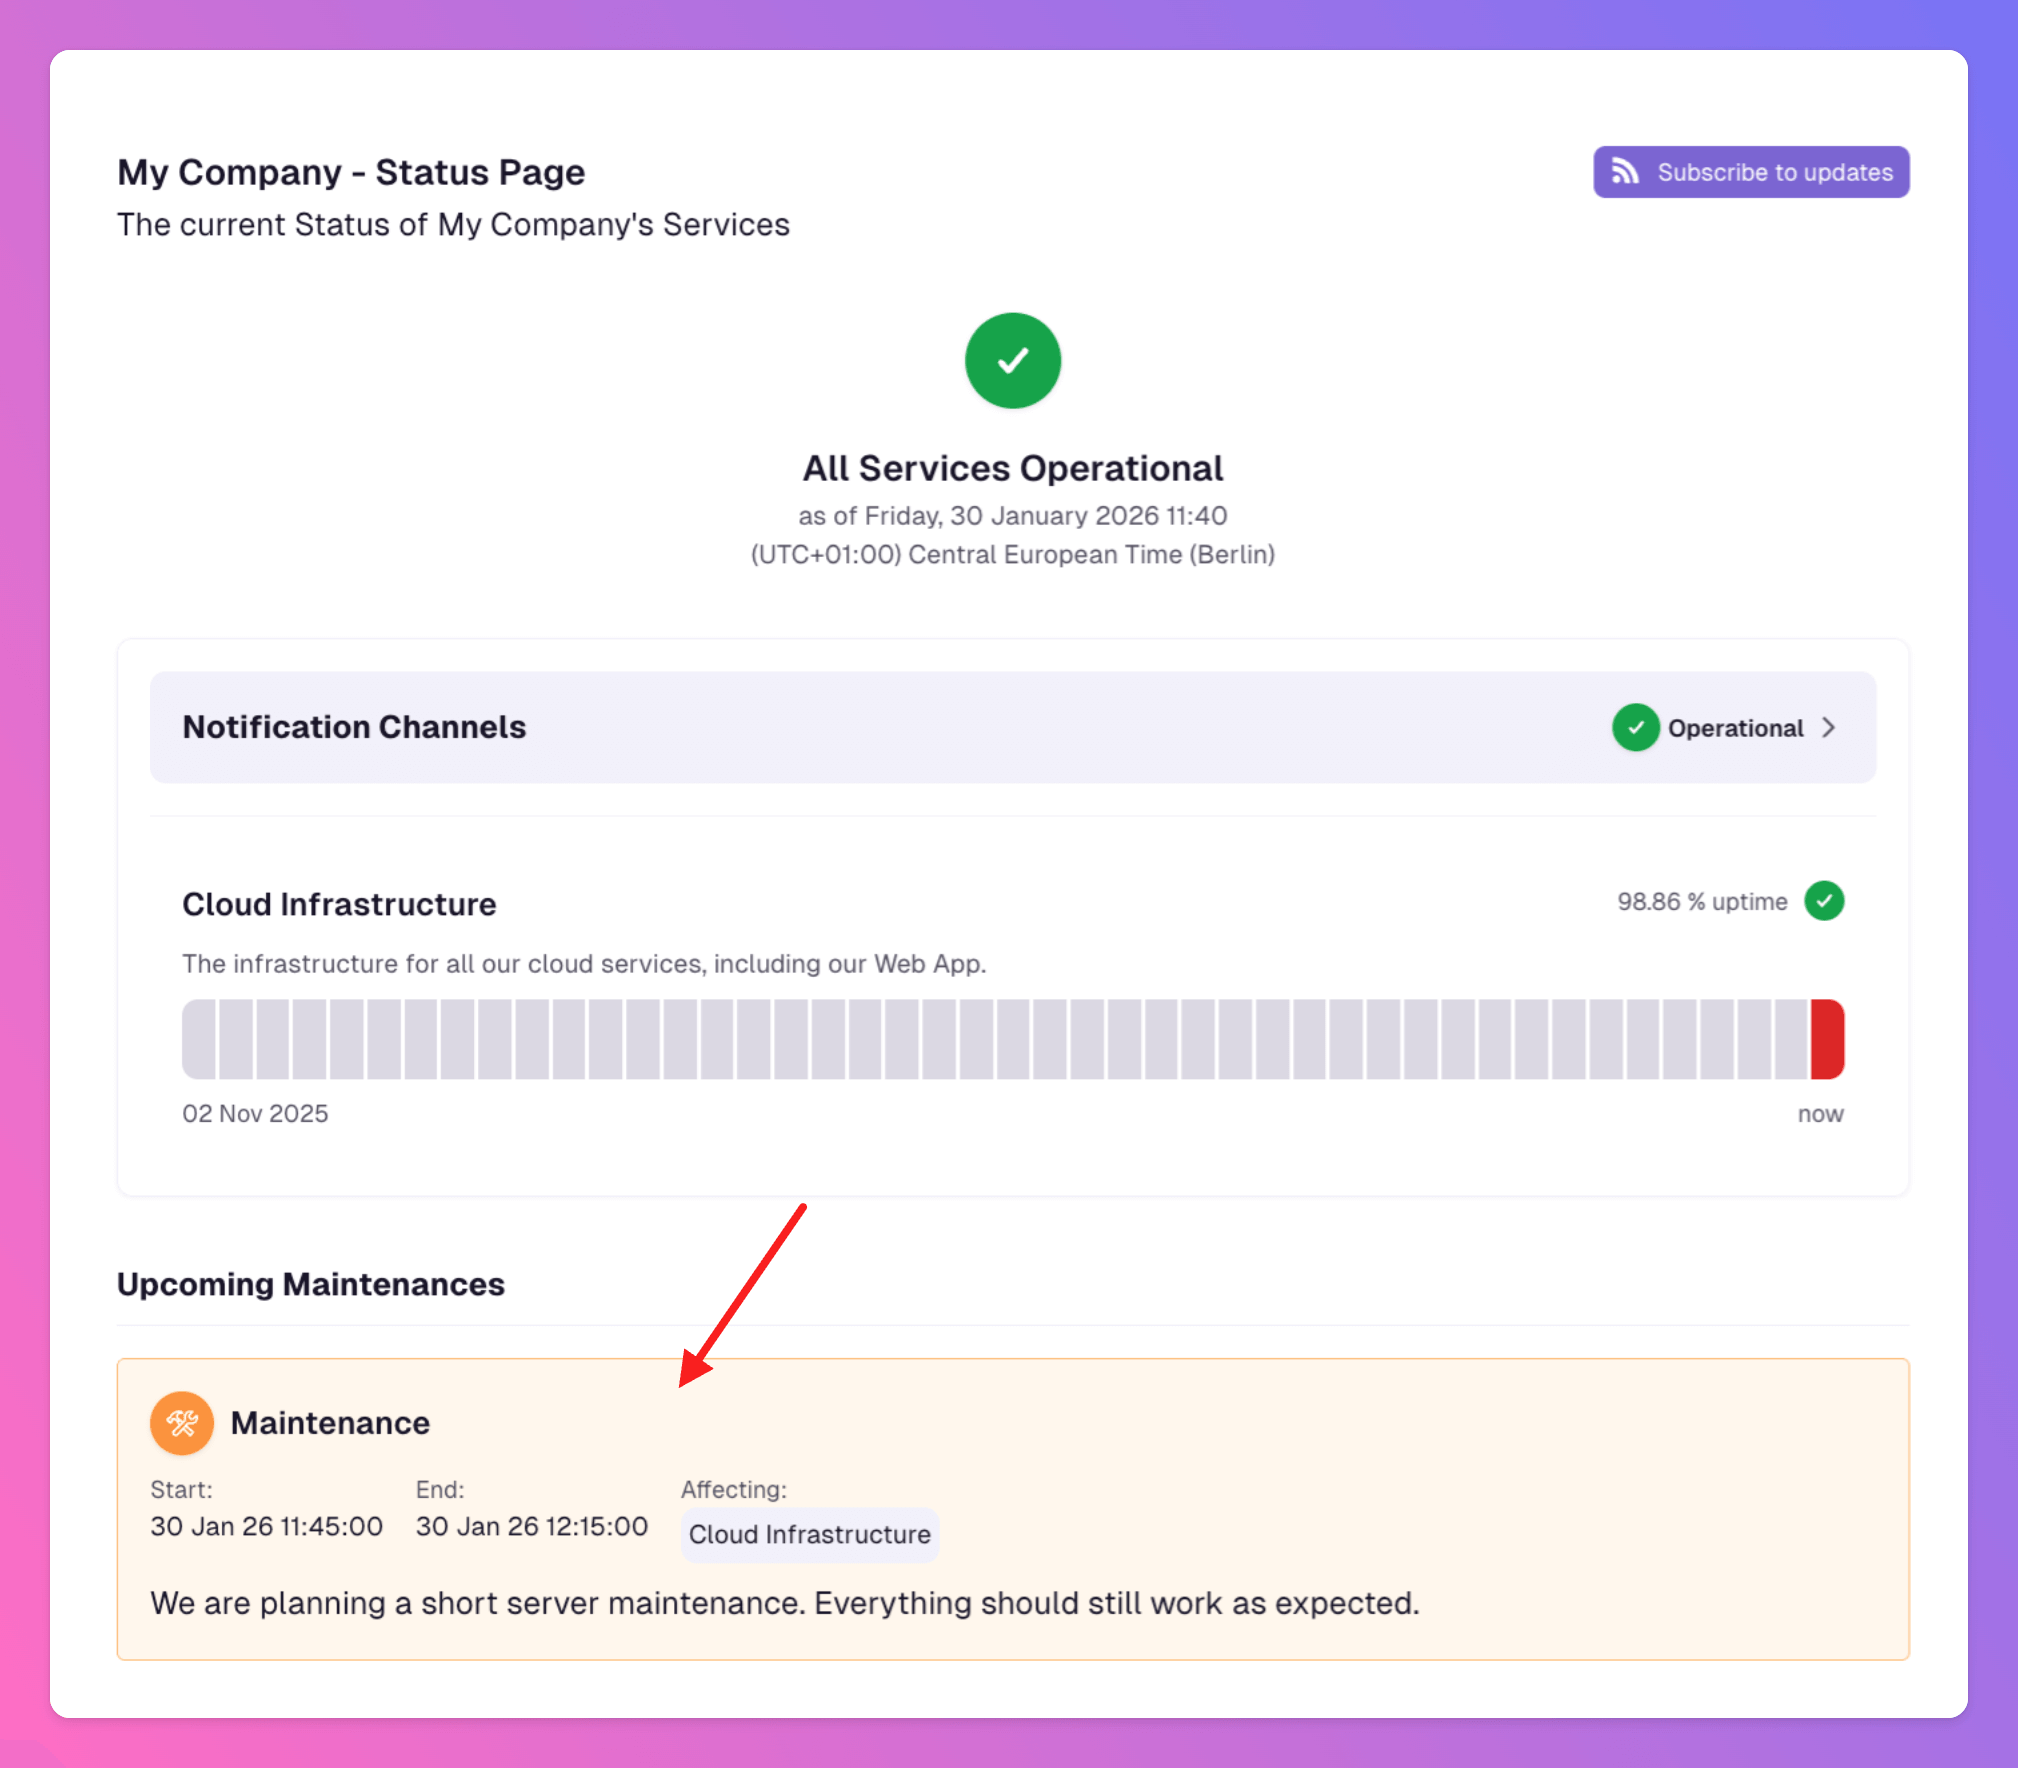The image size is (2018, 1768).
Task: Click the Cloud Infrastructure service heading
Action: (x=339, y=904)
